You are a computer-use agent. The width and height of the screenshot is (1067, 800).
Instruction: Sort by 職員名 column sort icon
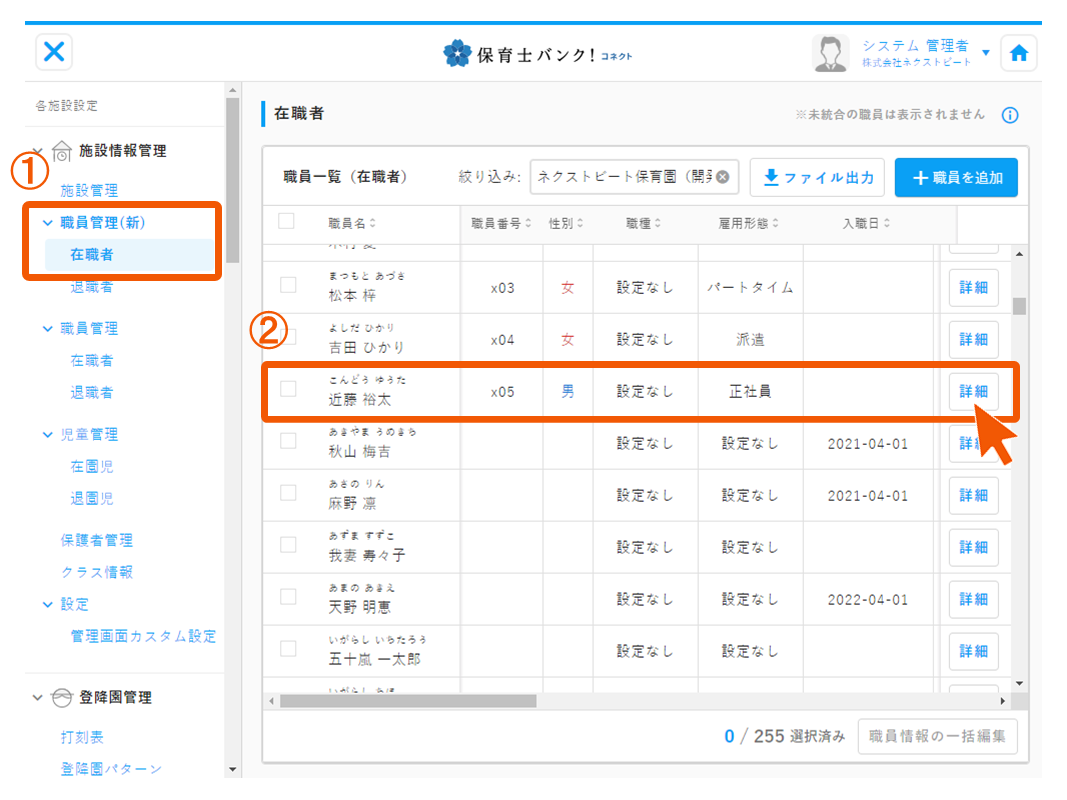[x=372, y=223]
